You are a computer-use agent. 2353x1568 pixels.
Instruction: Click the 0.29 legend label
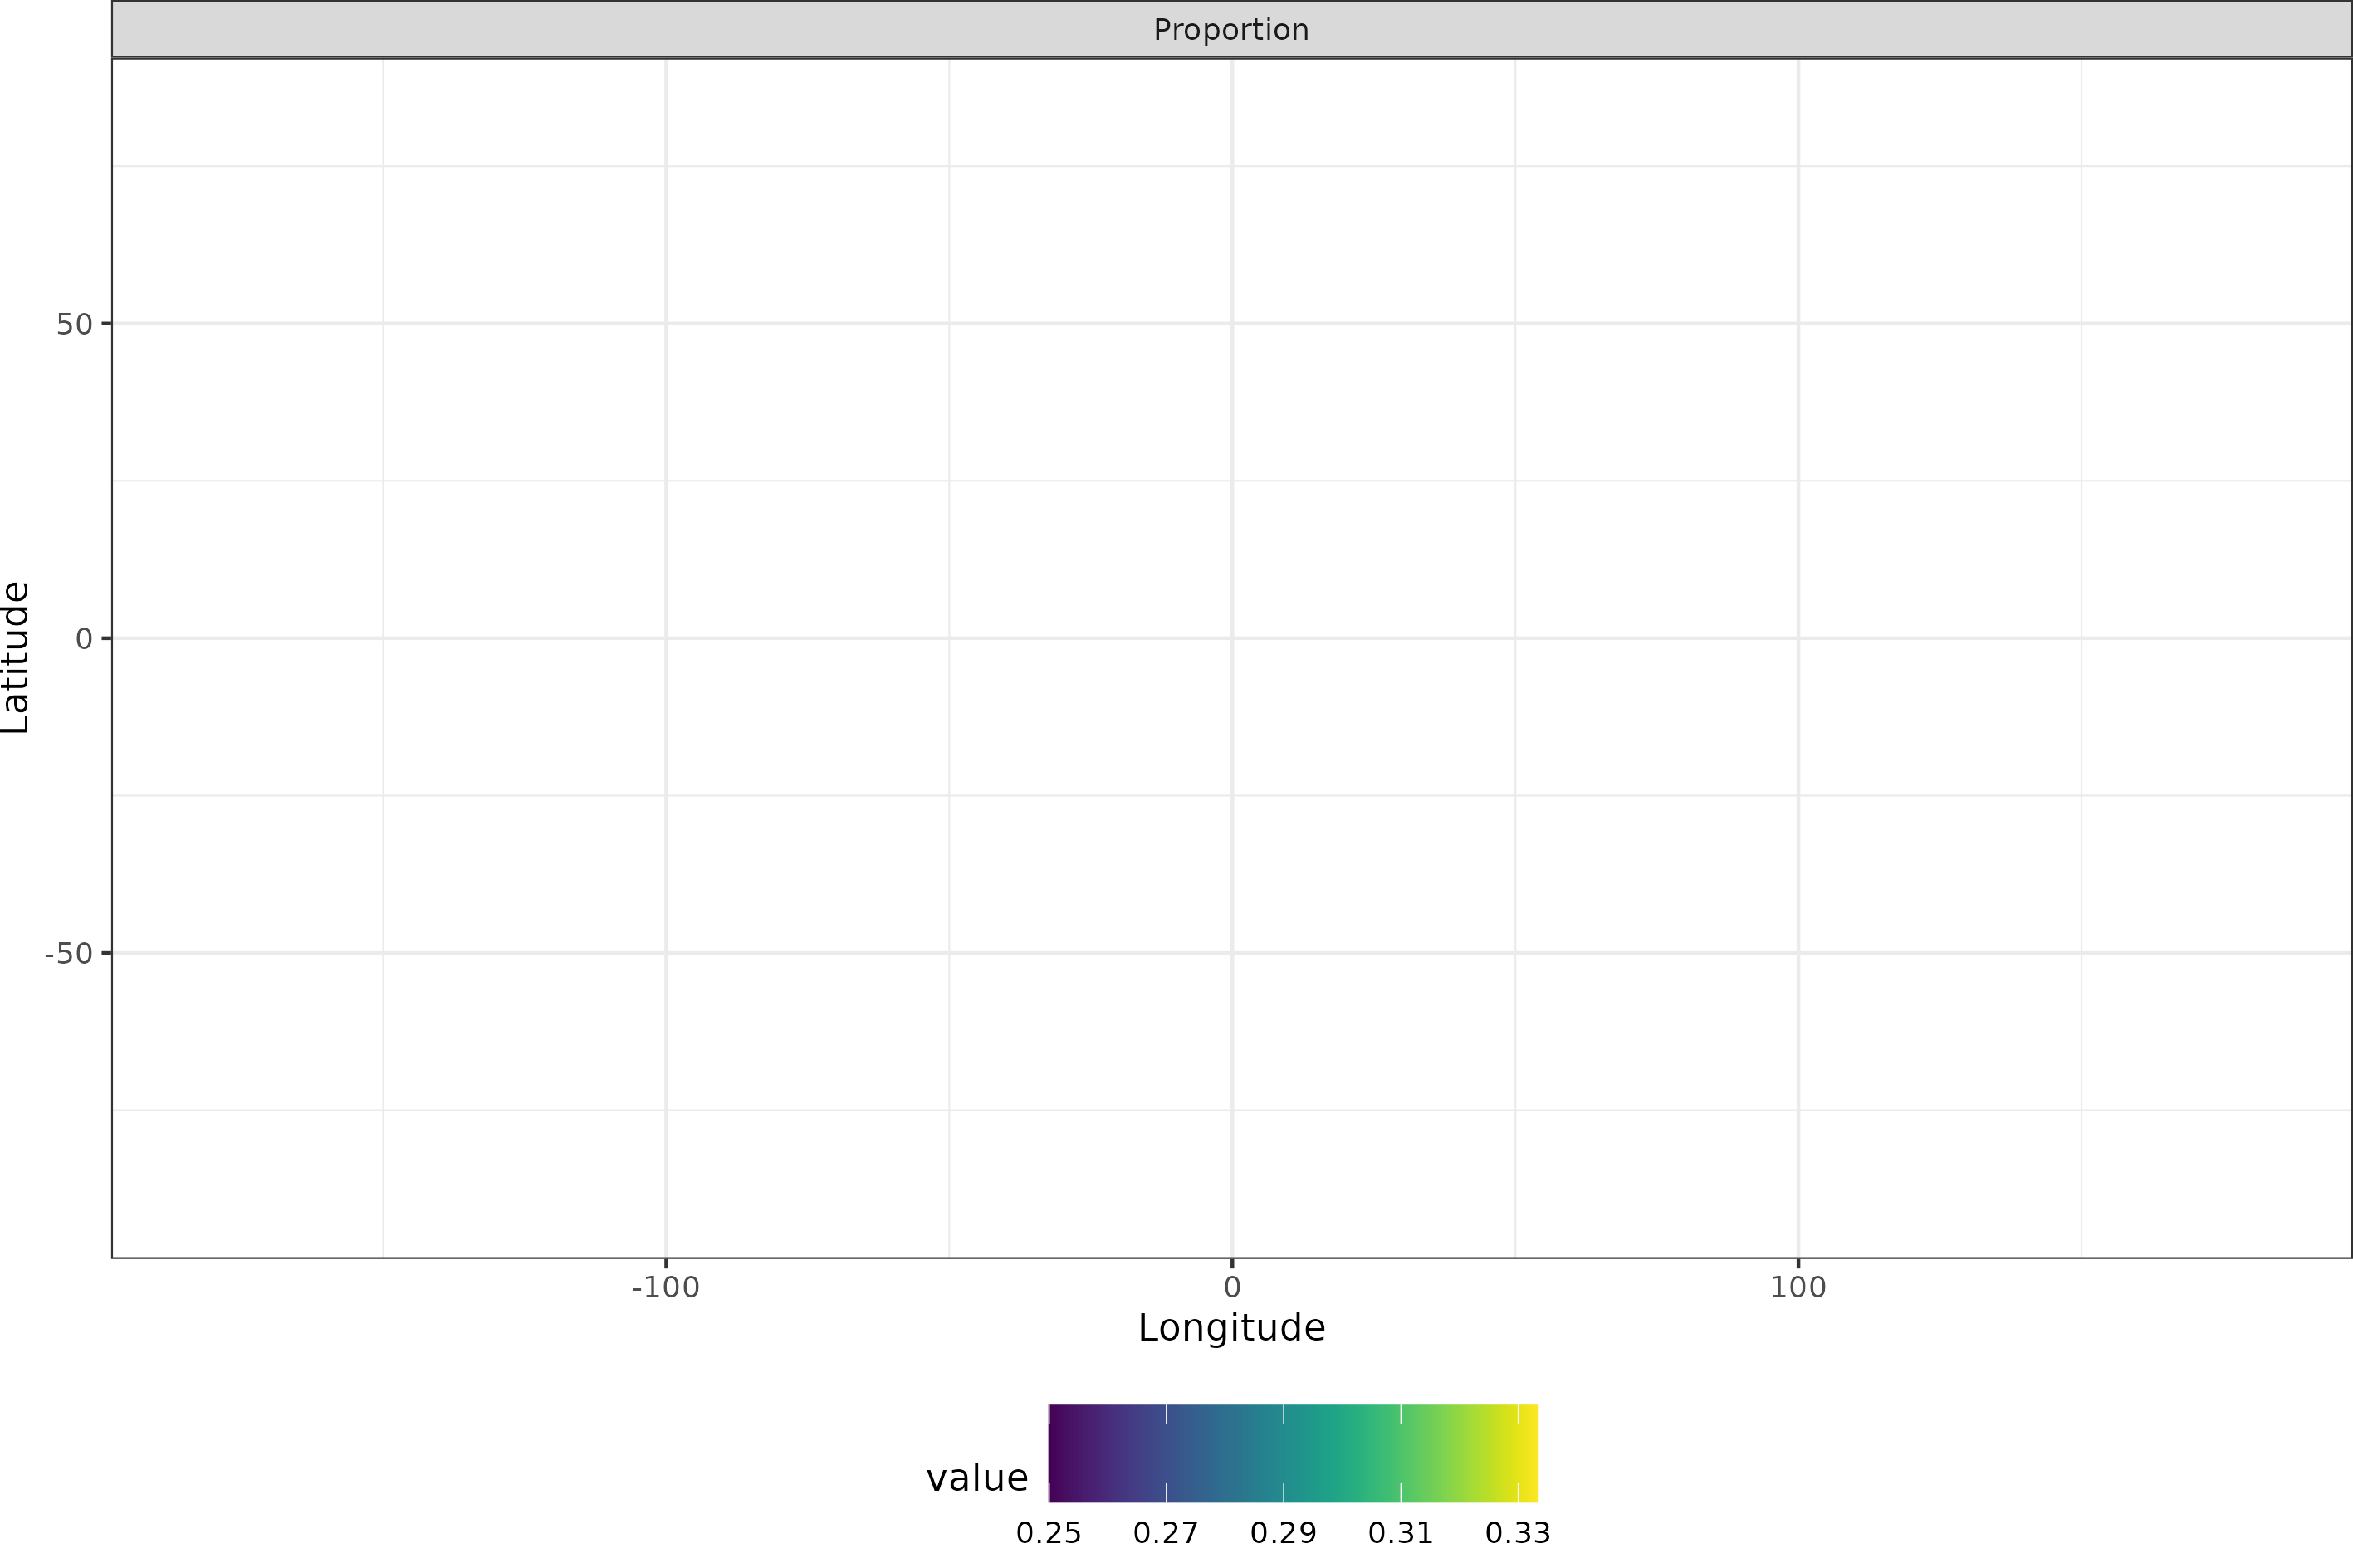1283,1534
